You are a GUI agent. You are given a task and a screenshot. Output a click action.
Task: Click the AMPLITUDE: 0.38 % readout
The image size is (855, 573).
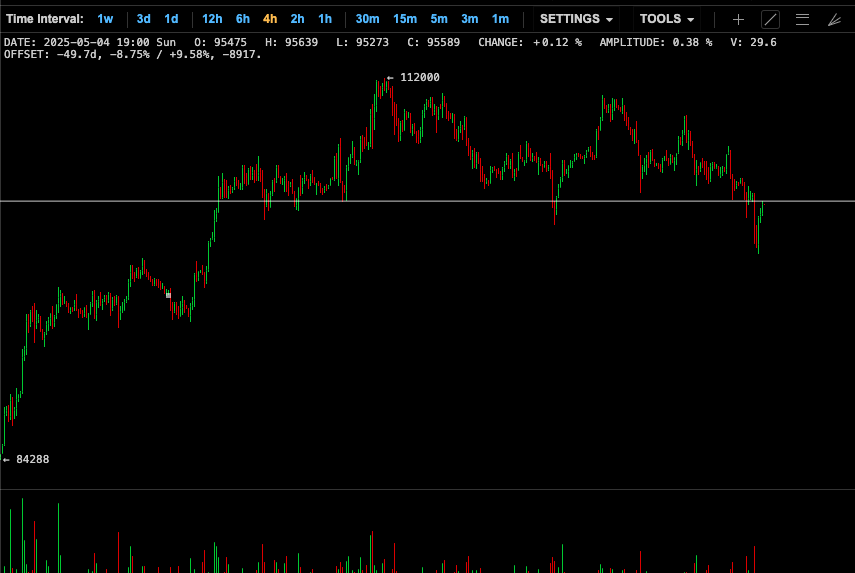point(656,43)
